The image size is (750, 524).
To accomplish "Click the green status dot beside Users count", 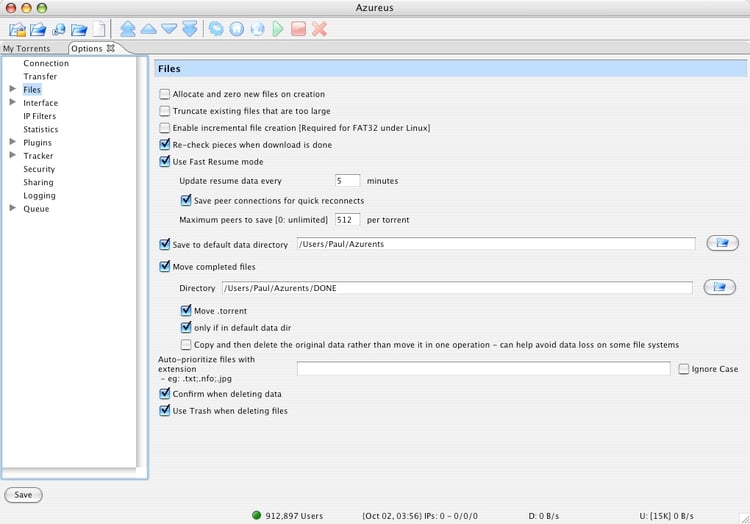I will pos(256,515).
